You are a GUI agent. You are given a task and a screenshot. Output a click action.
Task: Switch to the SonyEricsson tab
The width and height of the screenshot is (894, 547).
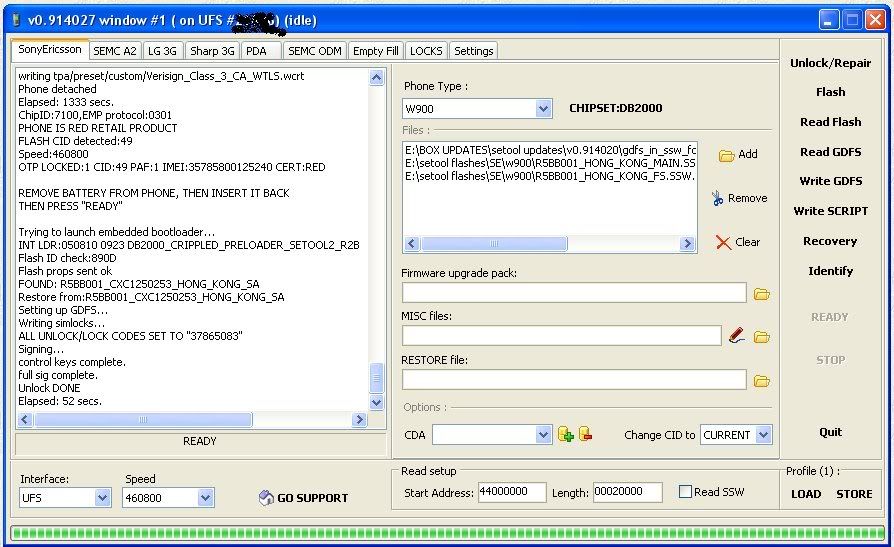(50, 50)
